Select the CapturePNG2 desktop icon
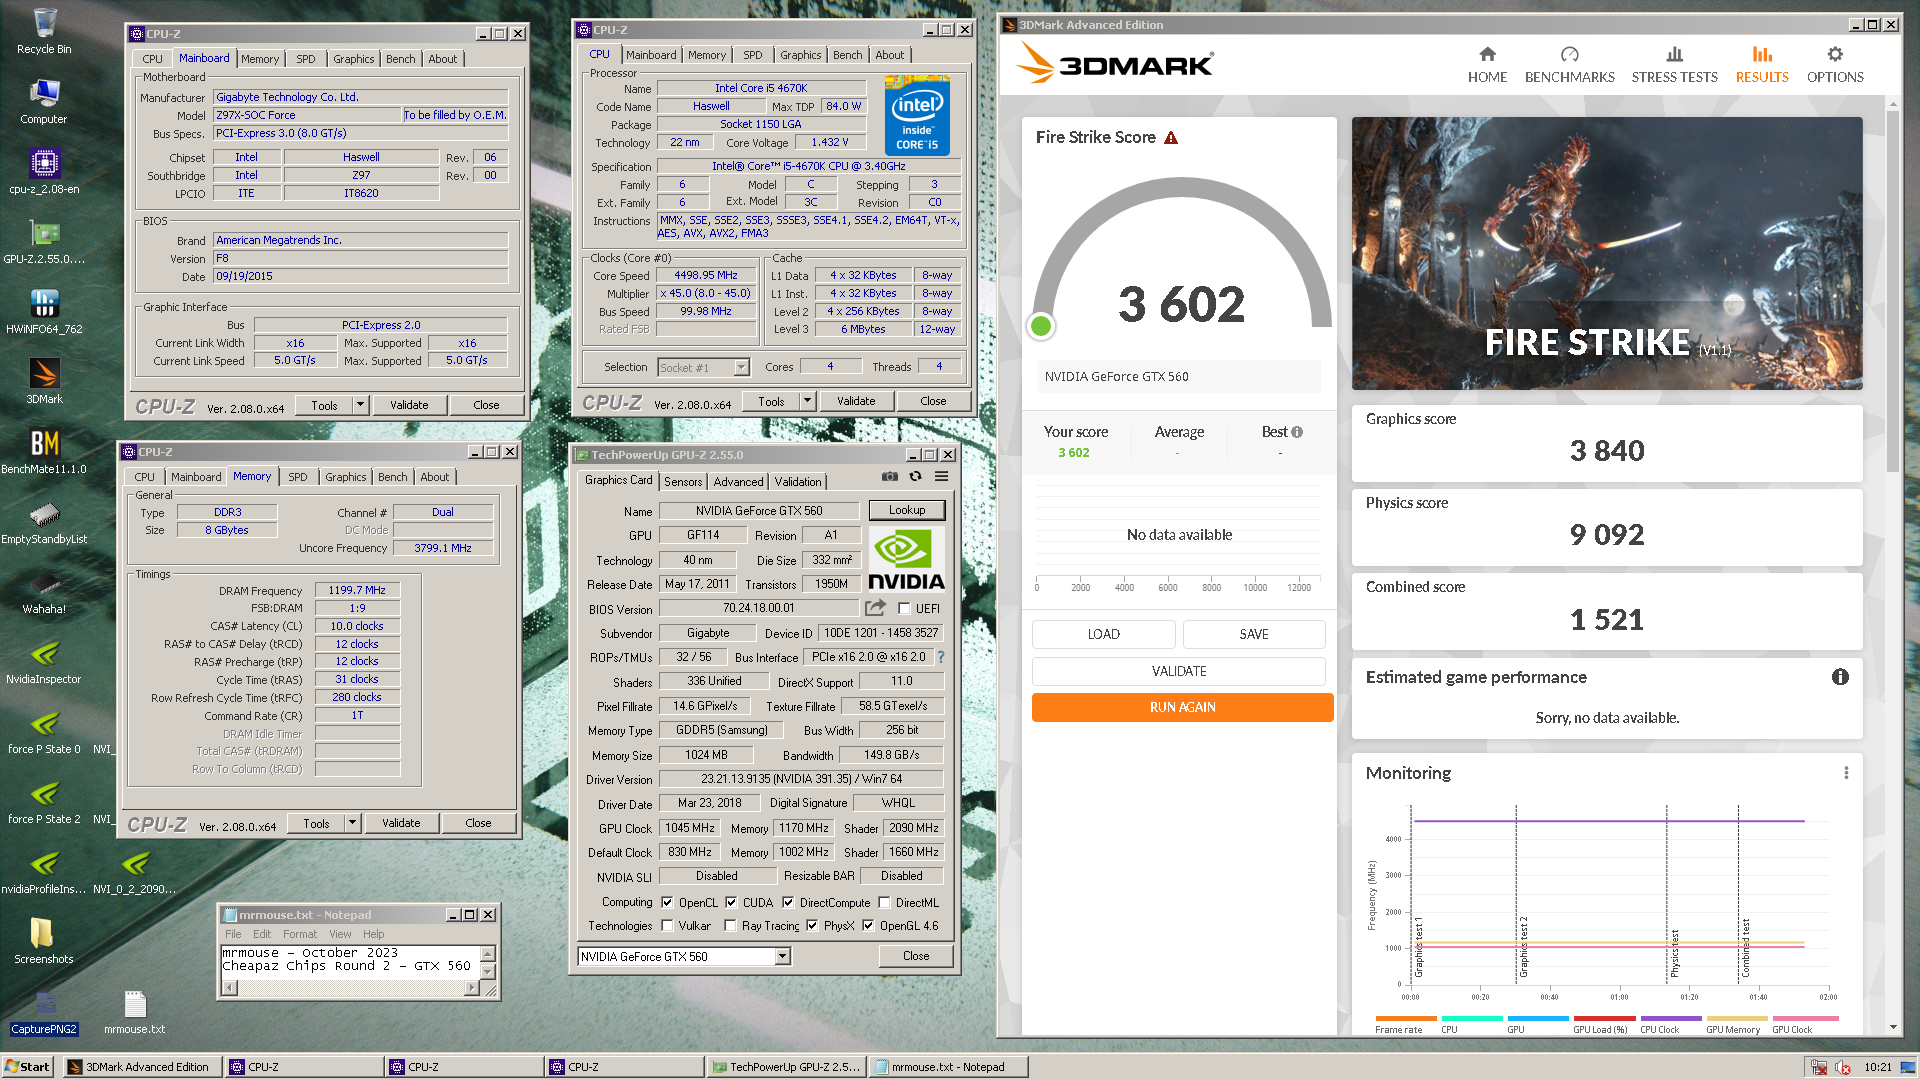This screenshot has height=1080, width=1920. pos(44,1011)
